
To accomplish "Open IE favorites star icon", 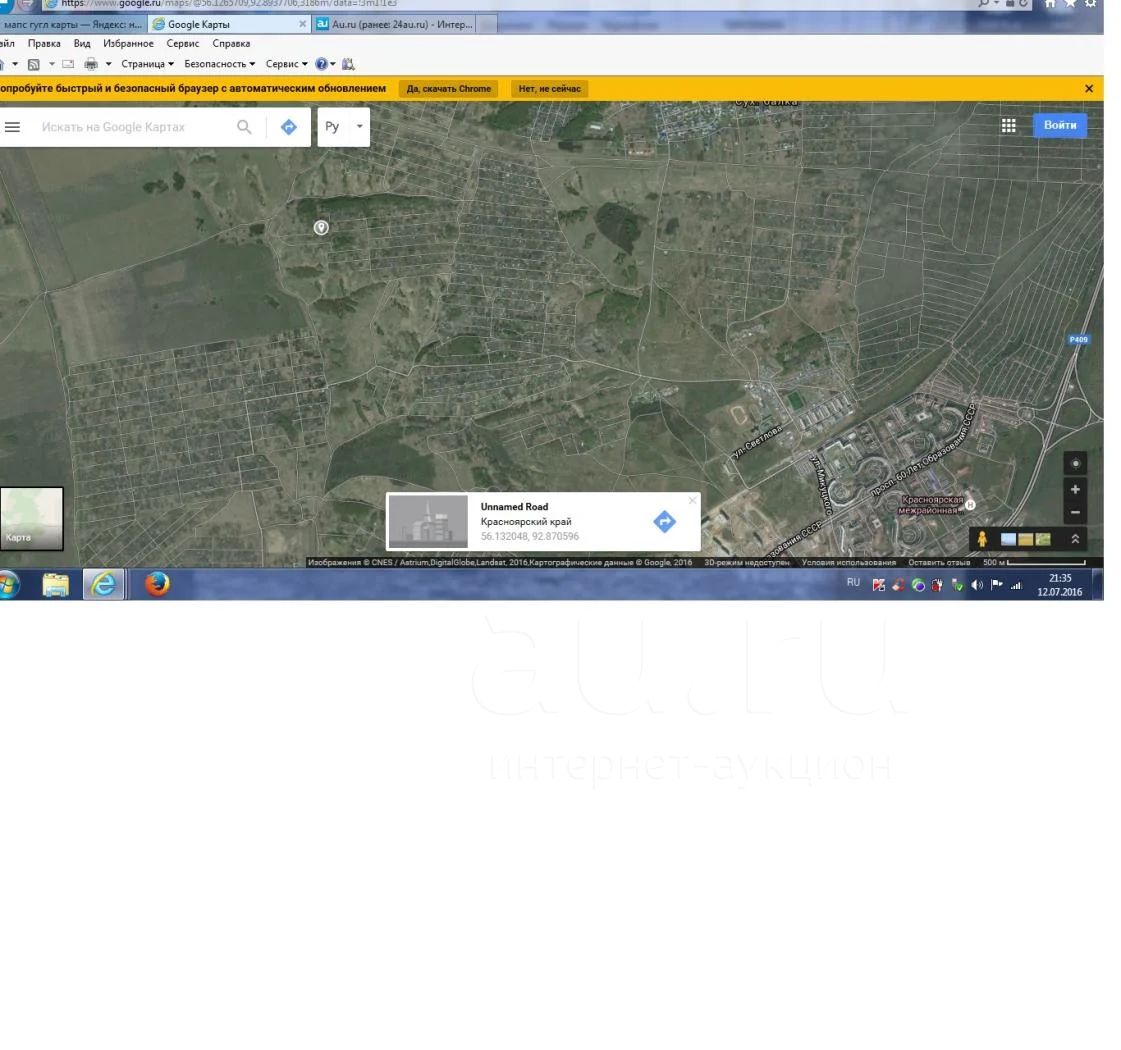I will [1070, 4].
